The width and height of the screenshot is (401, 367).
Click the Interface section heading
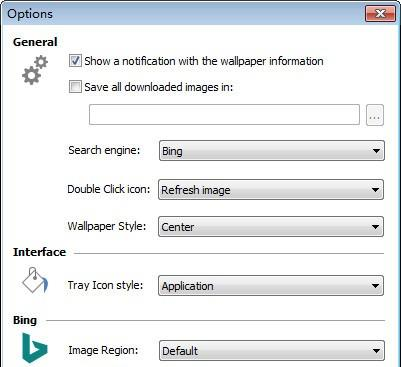(x=39, y=252)
